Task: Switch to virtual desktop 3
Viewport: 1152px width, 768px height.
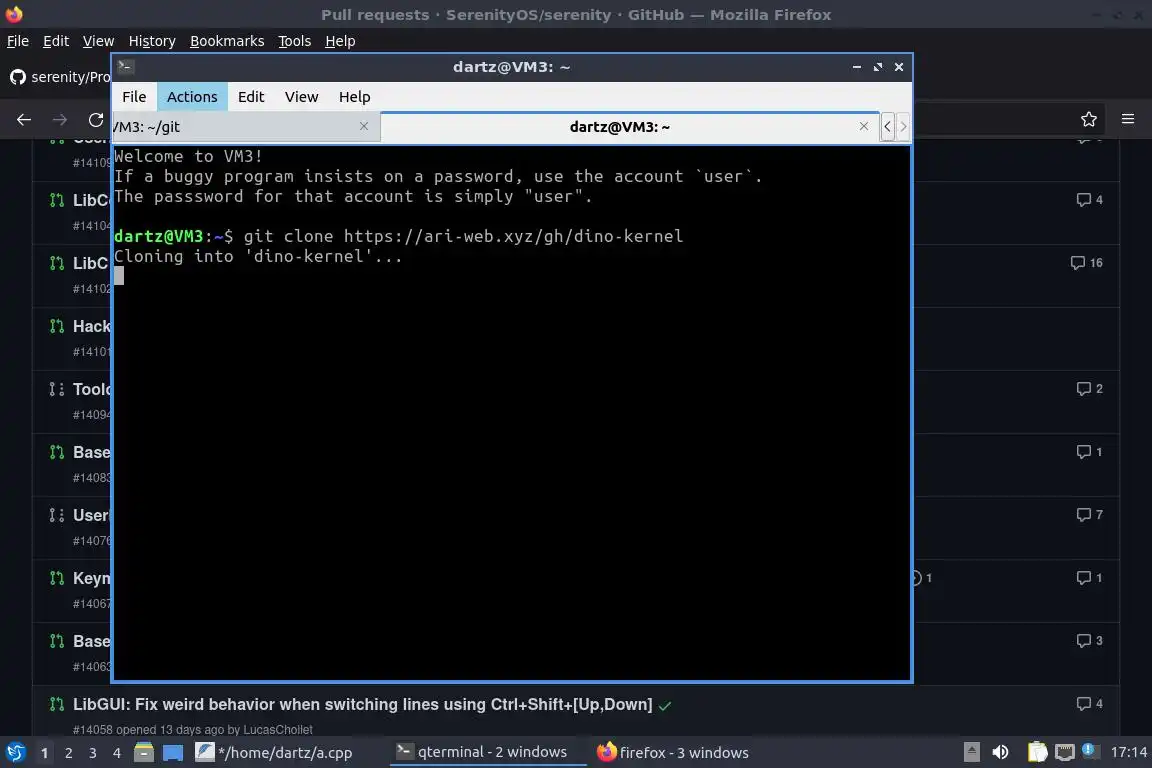Action: [x=93, y=753]
